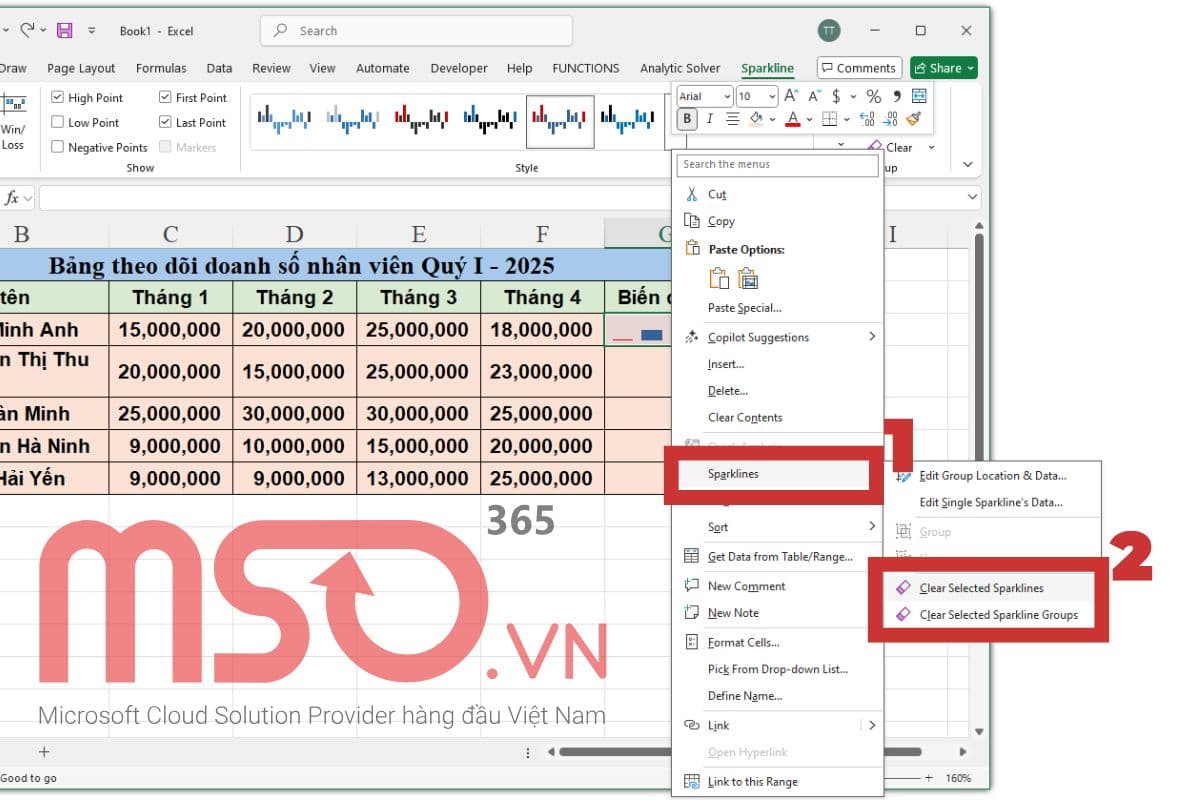The width and height of the screenshot is (1200, 800).
Task: Click Decrease Decimal in mini toolbar
Action: 890,119
